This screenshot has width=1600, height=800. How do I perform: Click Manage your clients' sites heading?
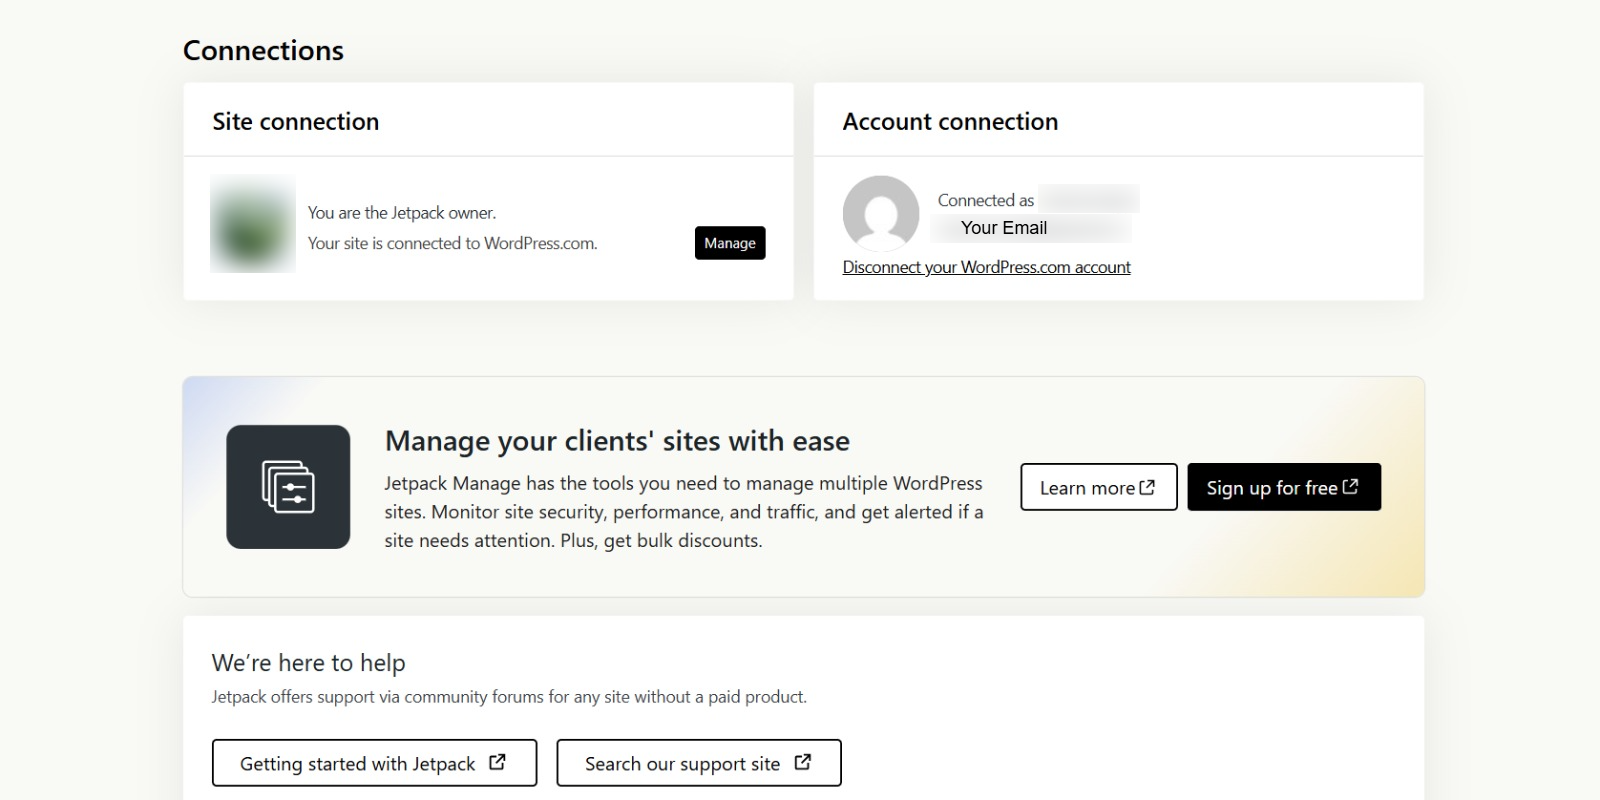click(x=617, y=441)
